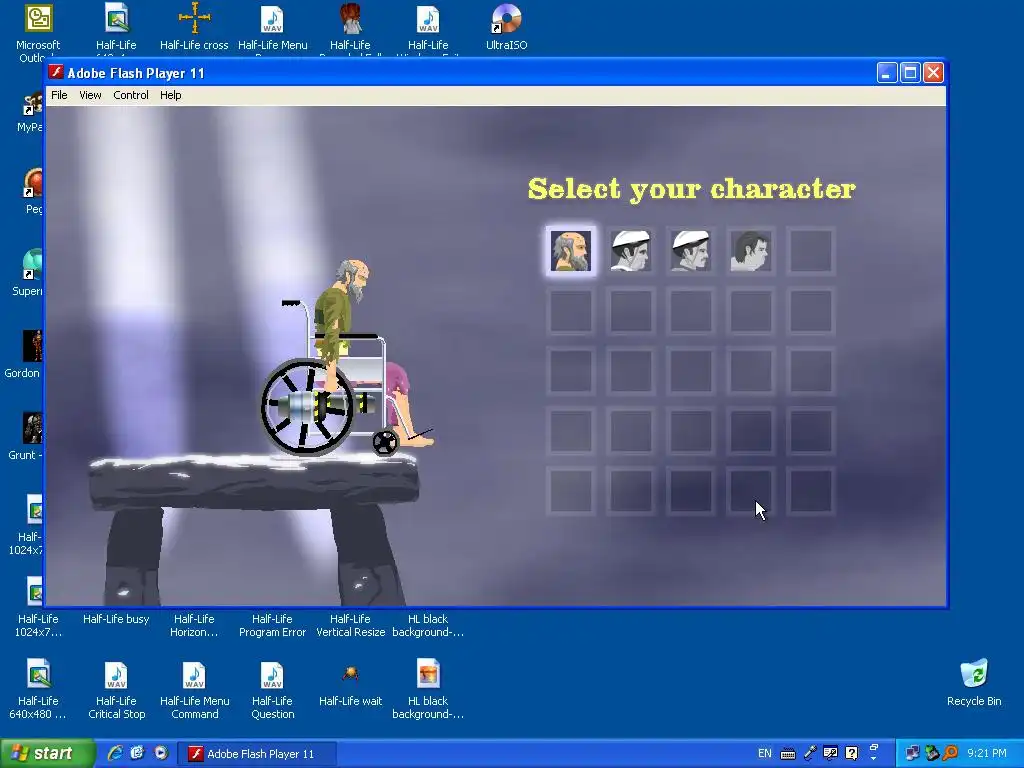The height and width of the screenshot is (768, 1024).
Task: Open the View menu
Action: [90, 95]
